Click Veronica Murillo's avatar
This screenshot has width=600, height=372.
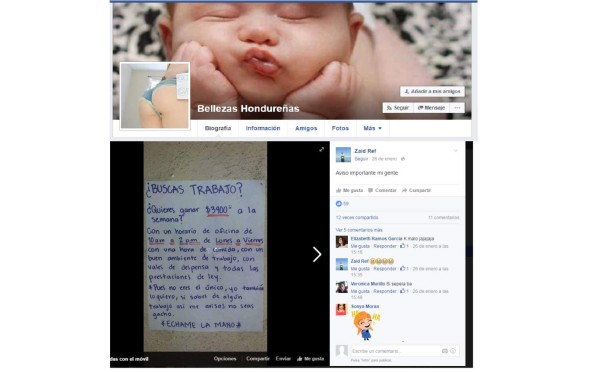[342, 287]
